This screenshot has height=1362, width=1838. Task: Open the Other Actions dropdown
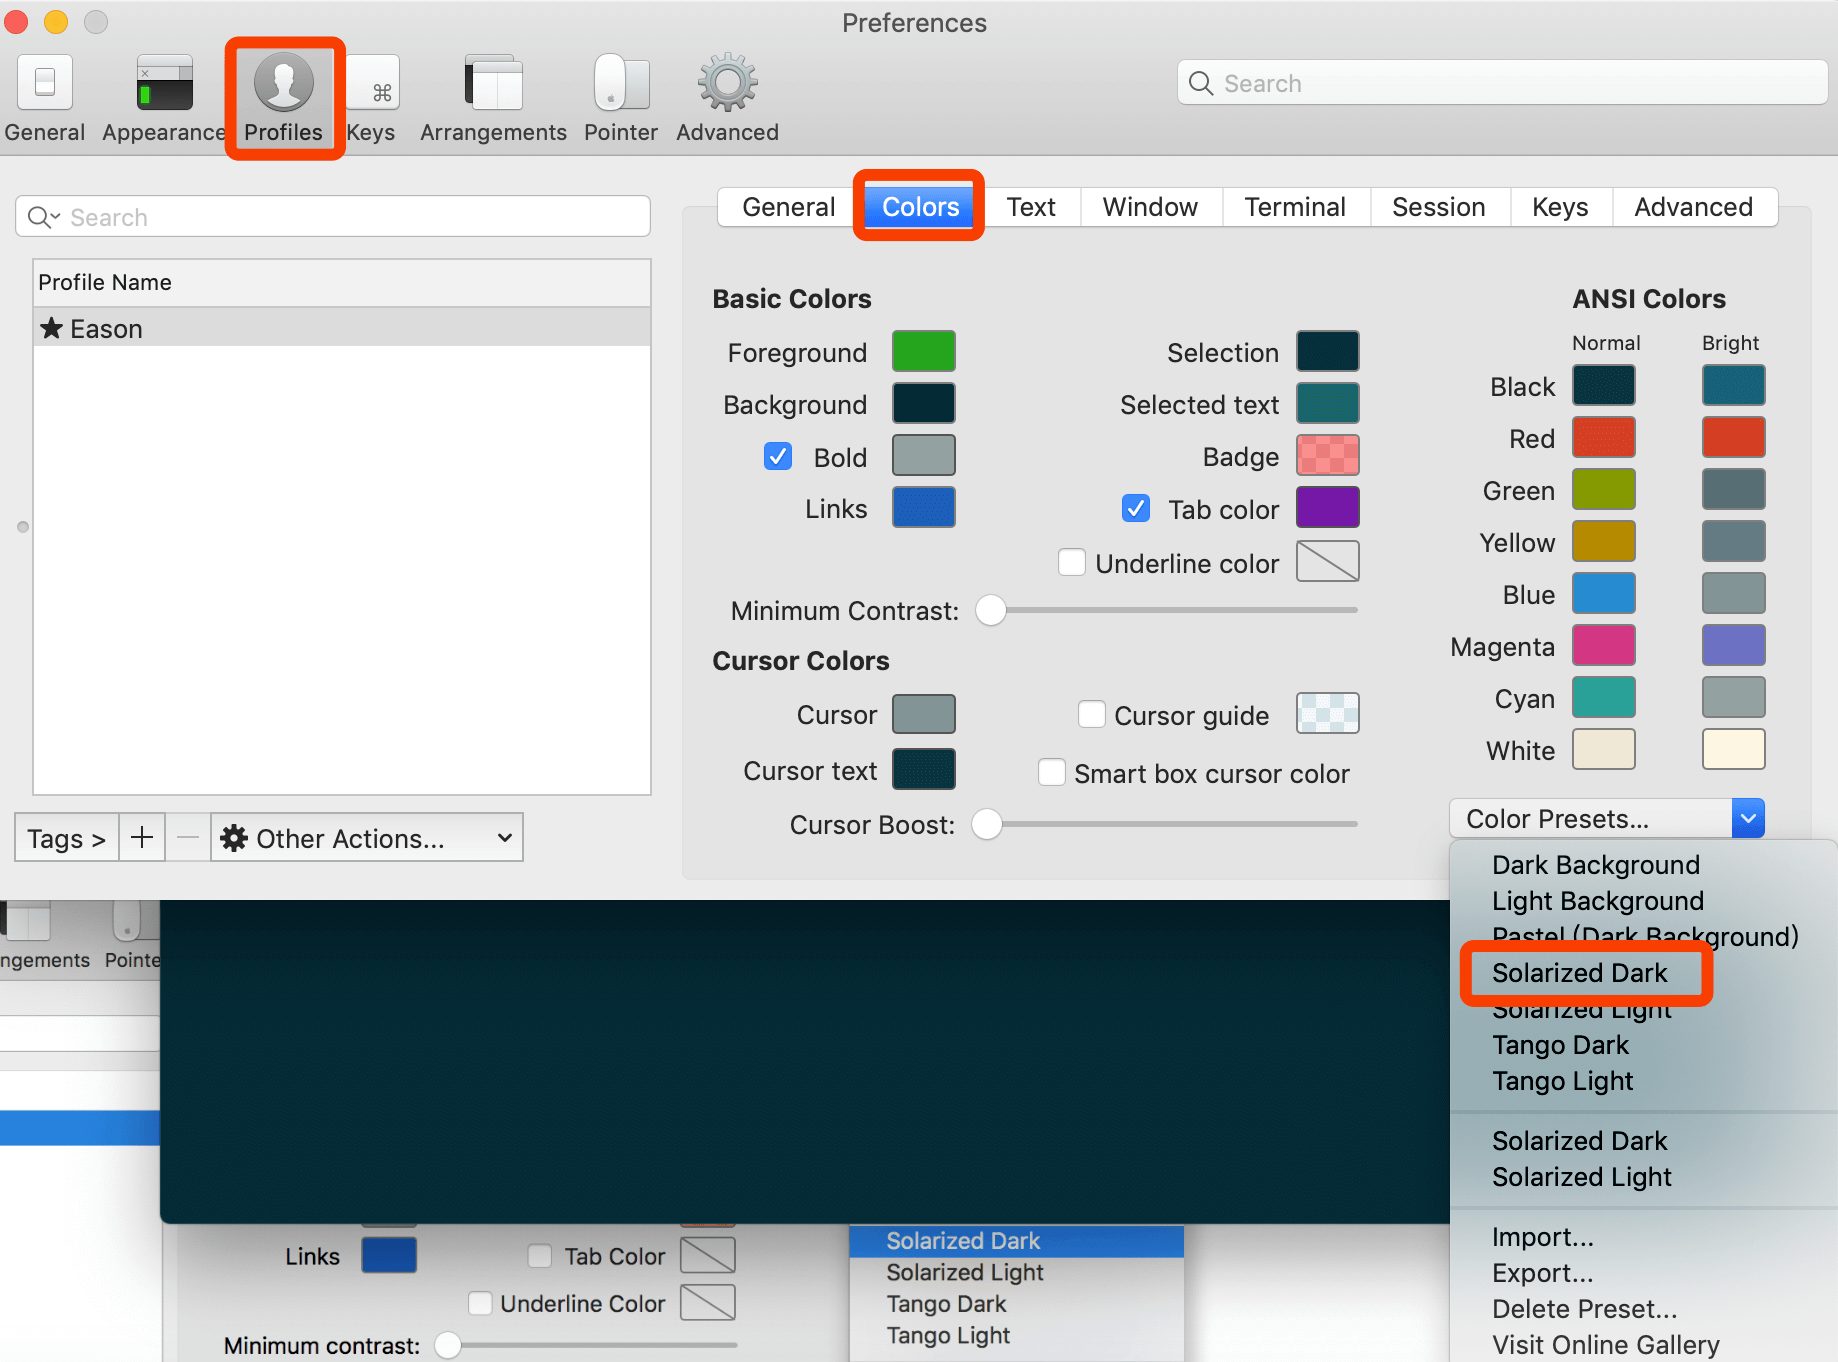[367, 838]
